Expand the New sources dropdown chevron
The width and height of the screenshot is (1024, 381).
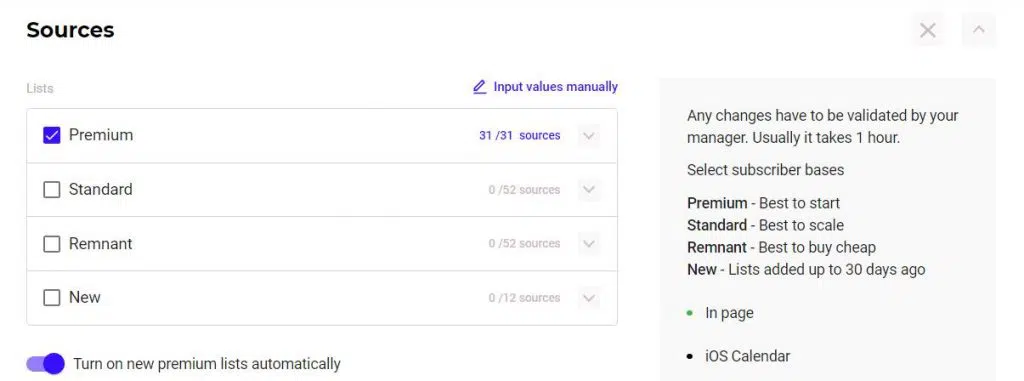click(x=588, y=298)
